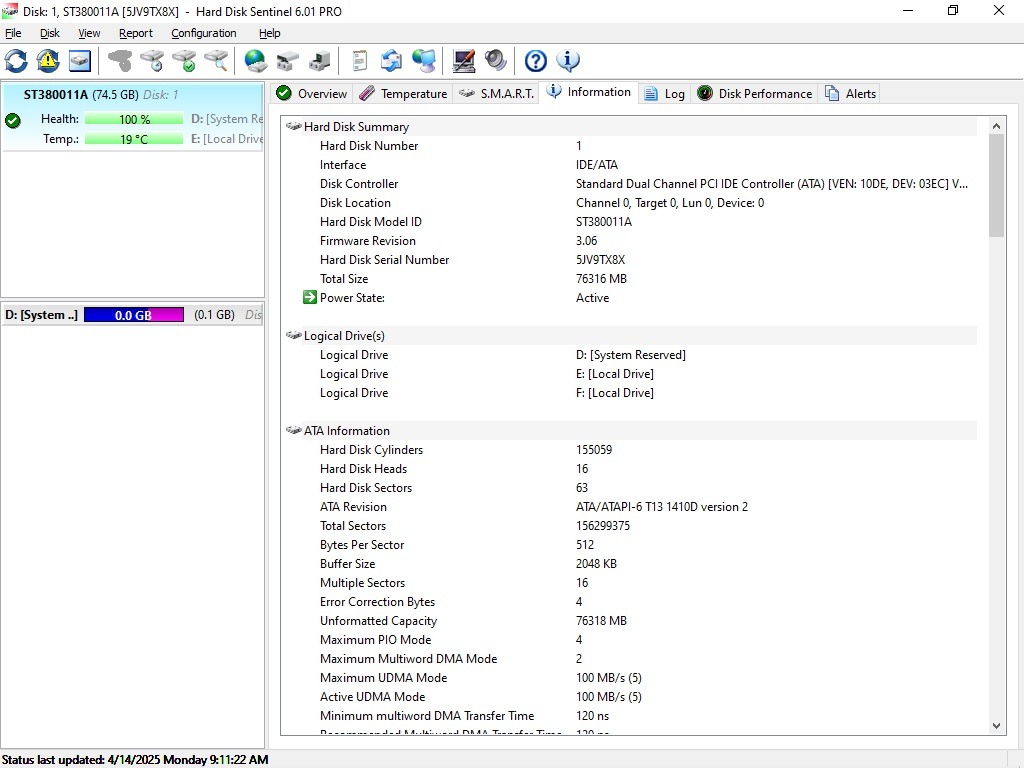Open the Configuration menu
The width and height of the screenshot is (1024, 768).
204,33
